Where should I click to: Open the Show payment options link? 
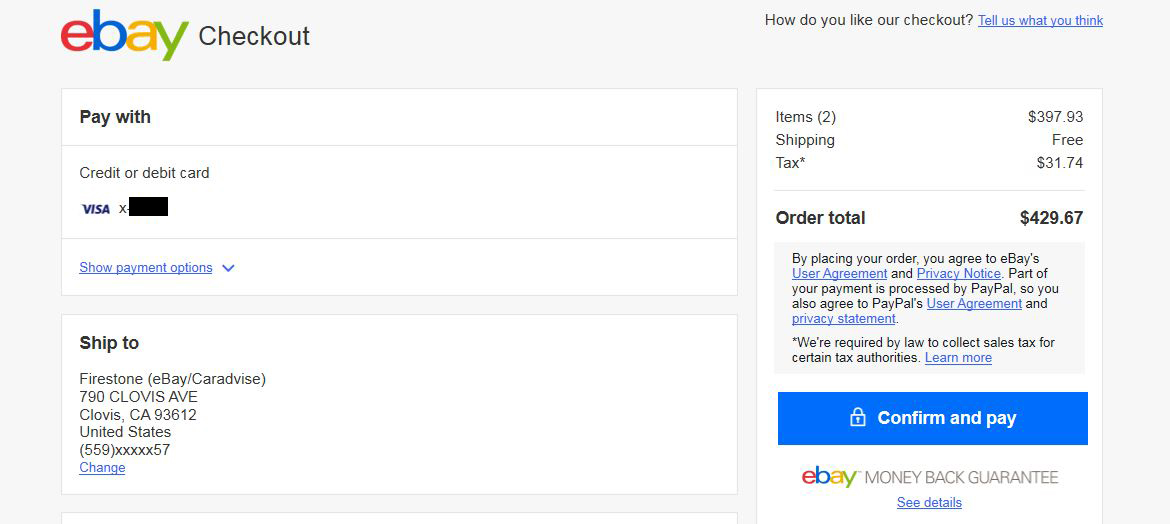pyautogui.click(x=146, y=267)
